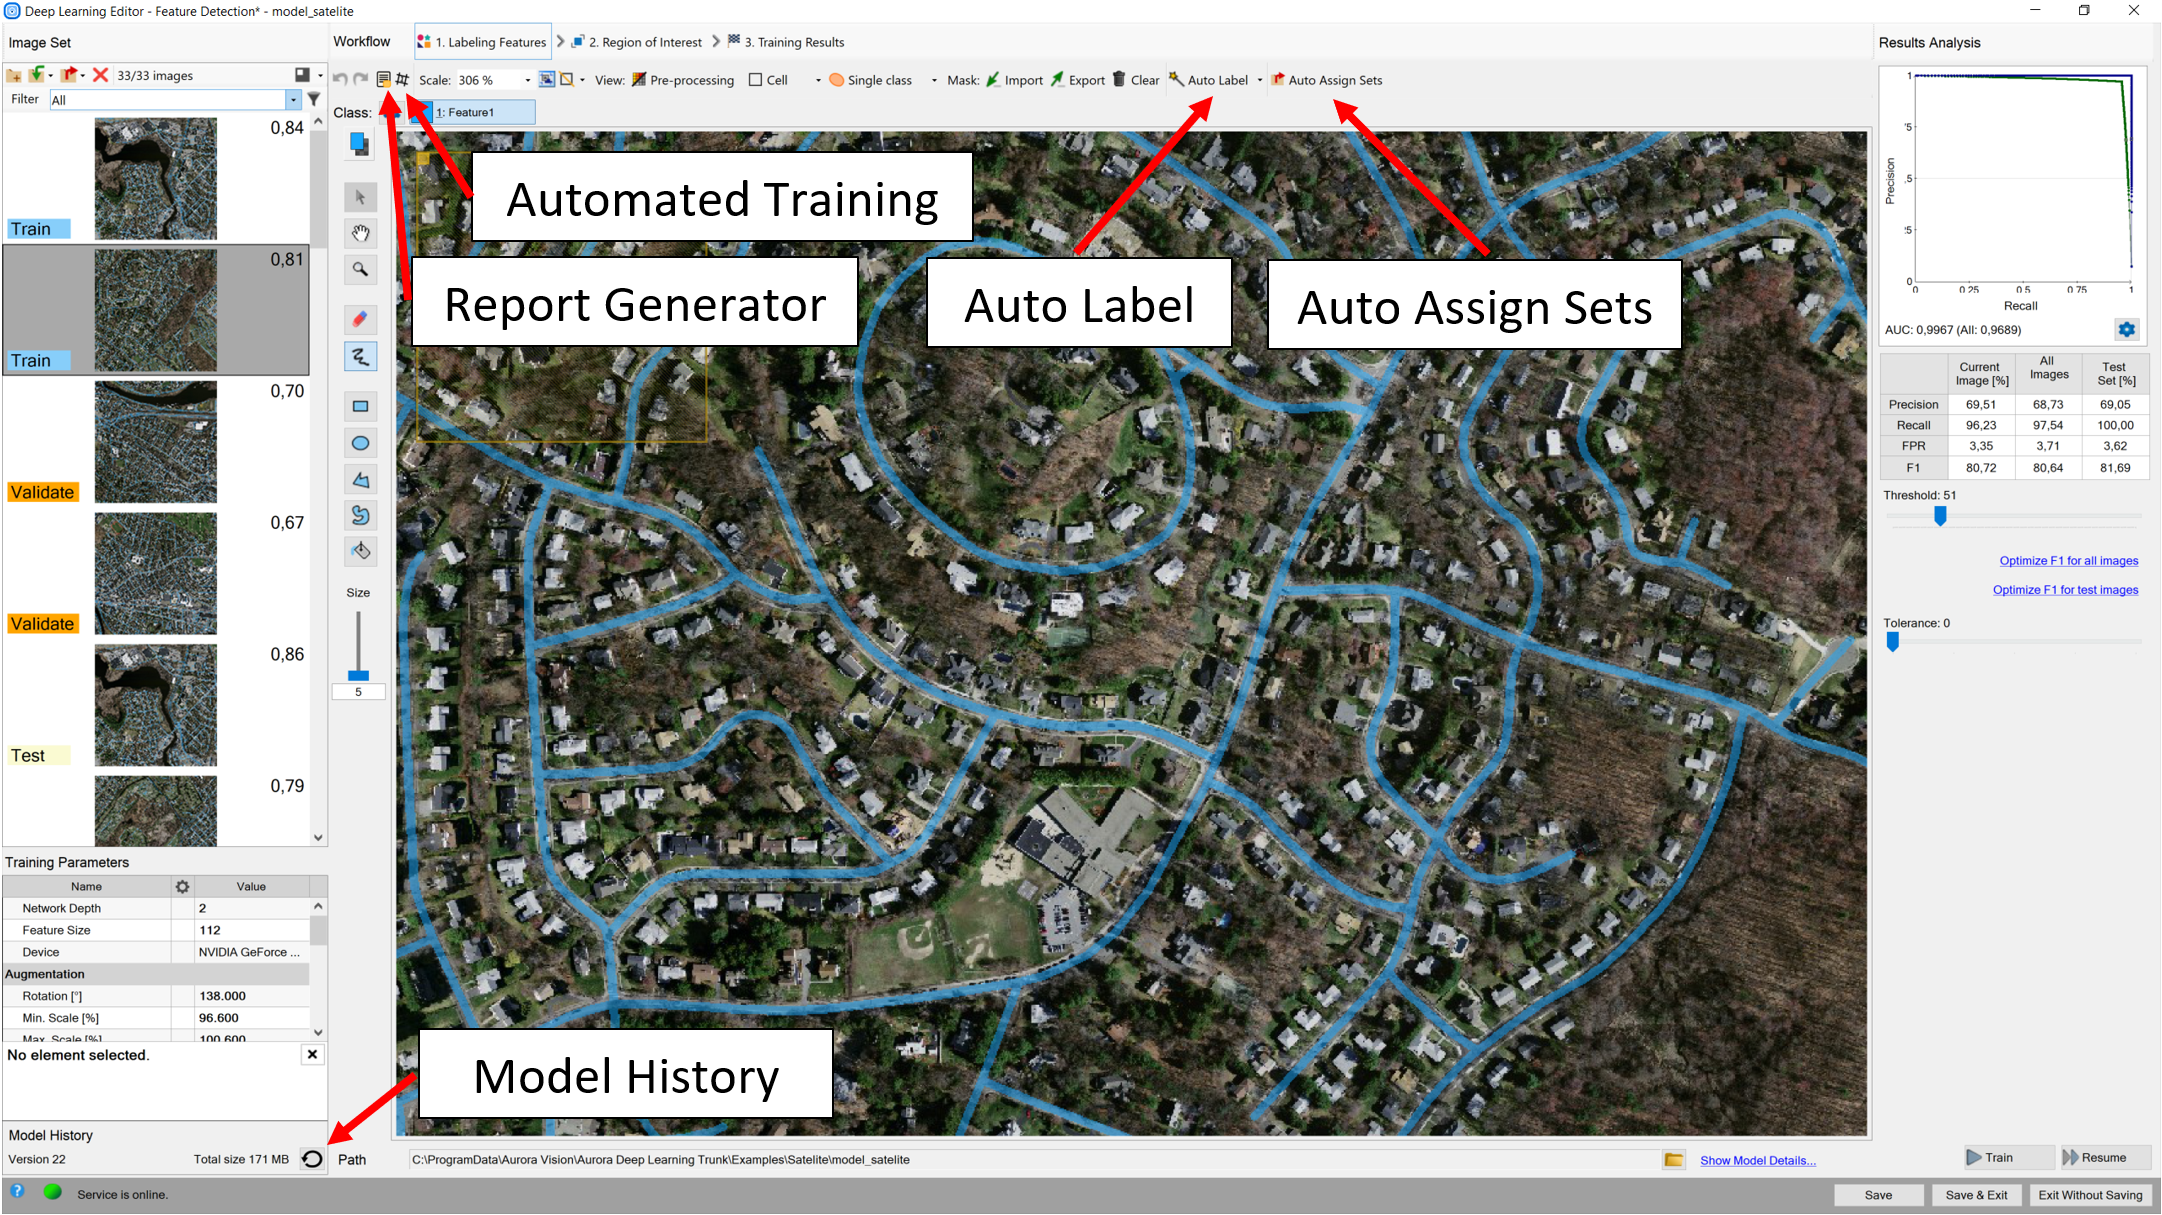
Task: Open the Auto Label dropdown arrow
Action: pyautogui.click(x=1260, y=80)
